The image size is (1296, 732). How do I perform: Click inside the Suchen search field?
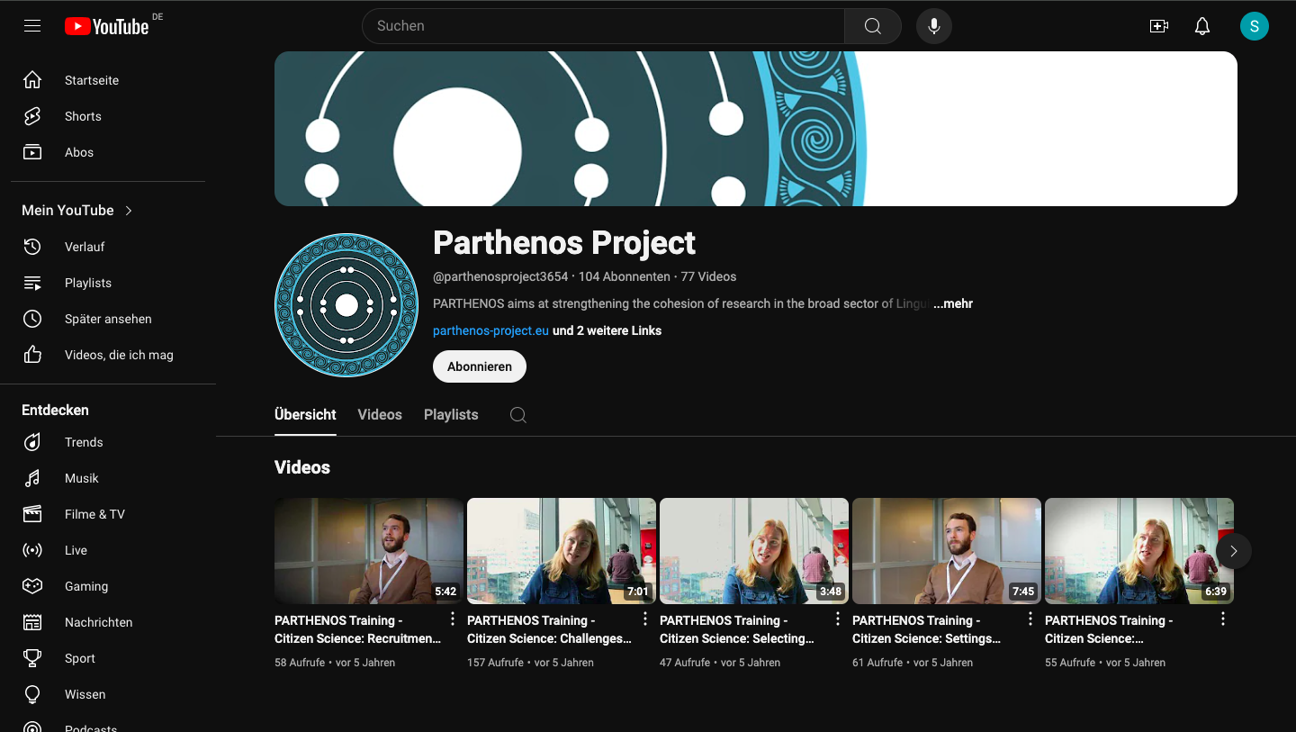coord(600,25)
